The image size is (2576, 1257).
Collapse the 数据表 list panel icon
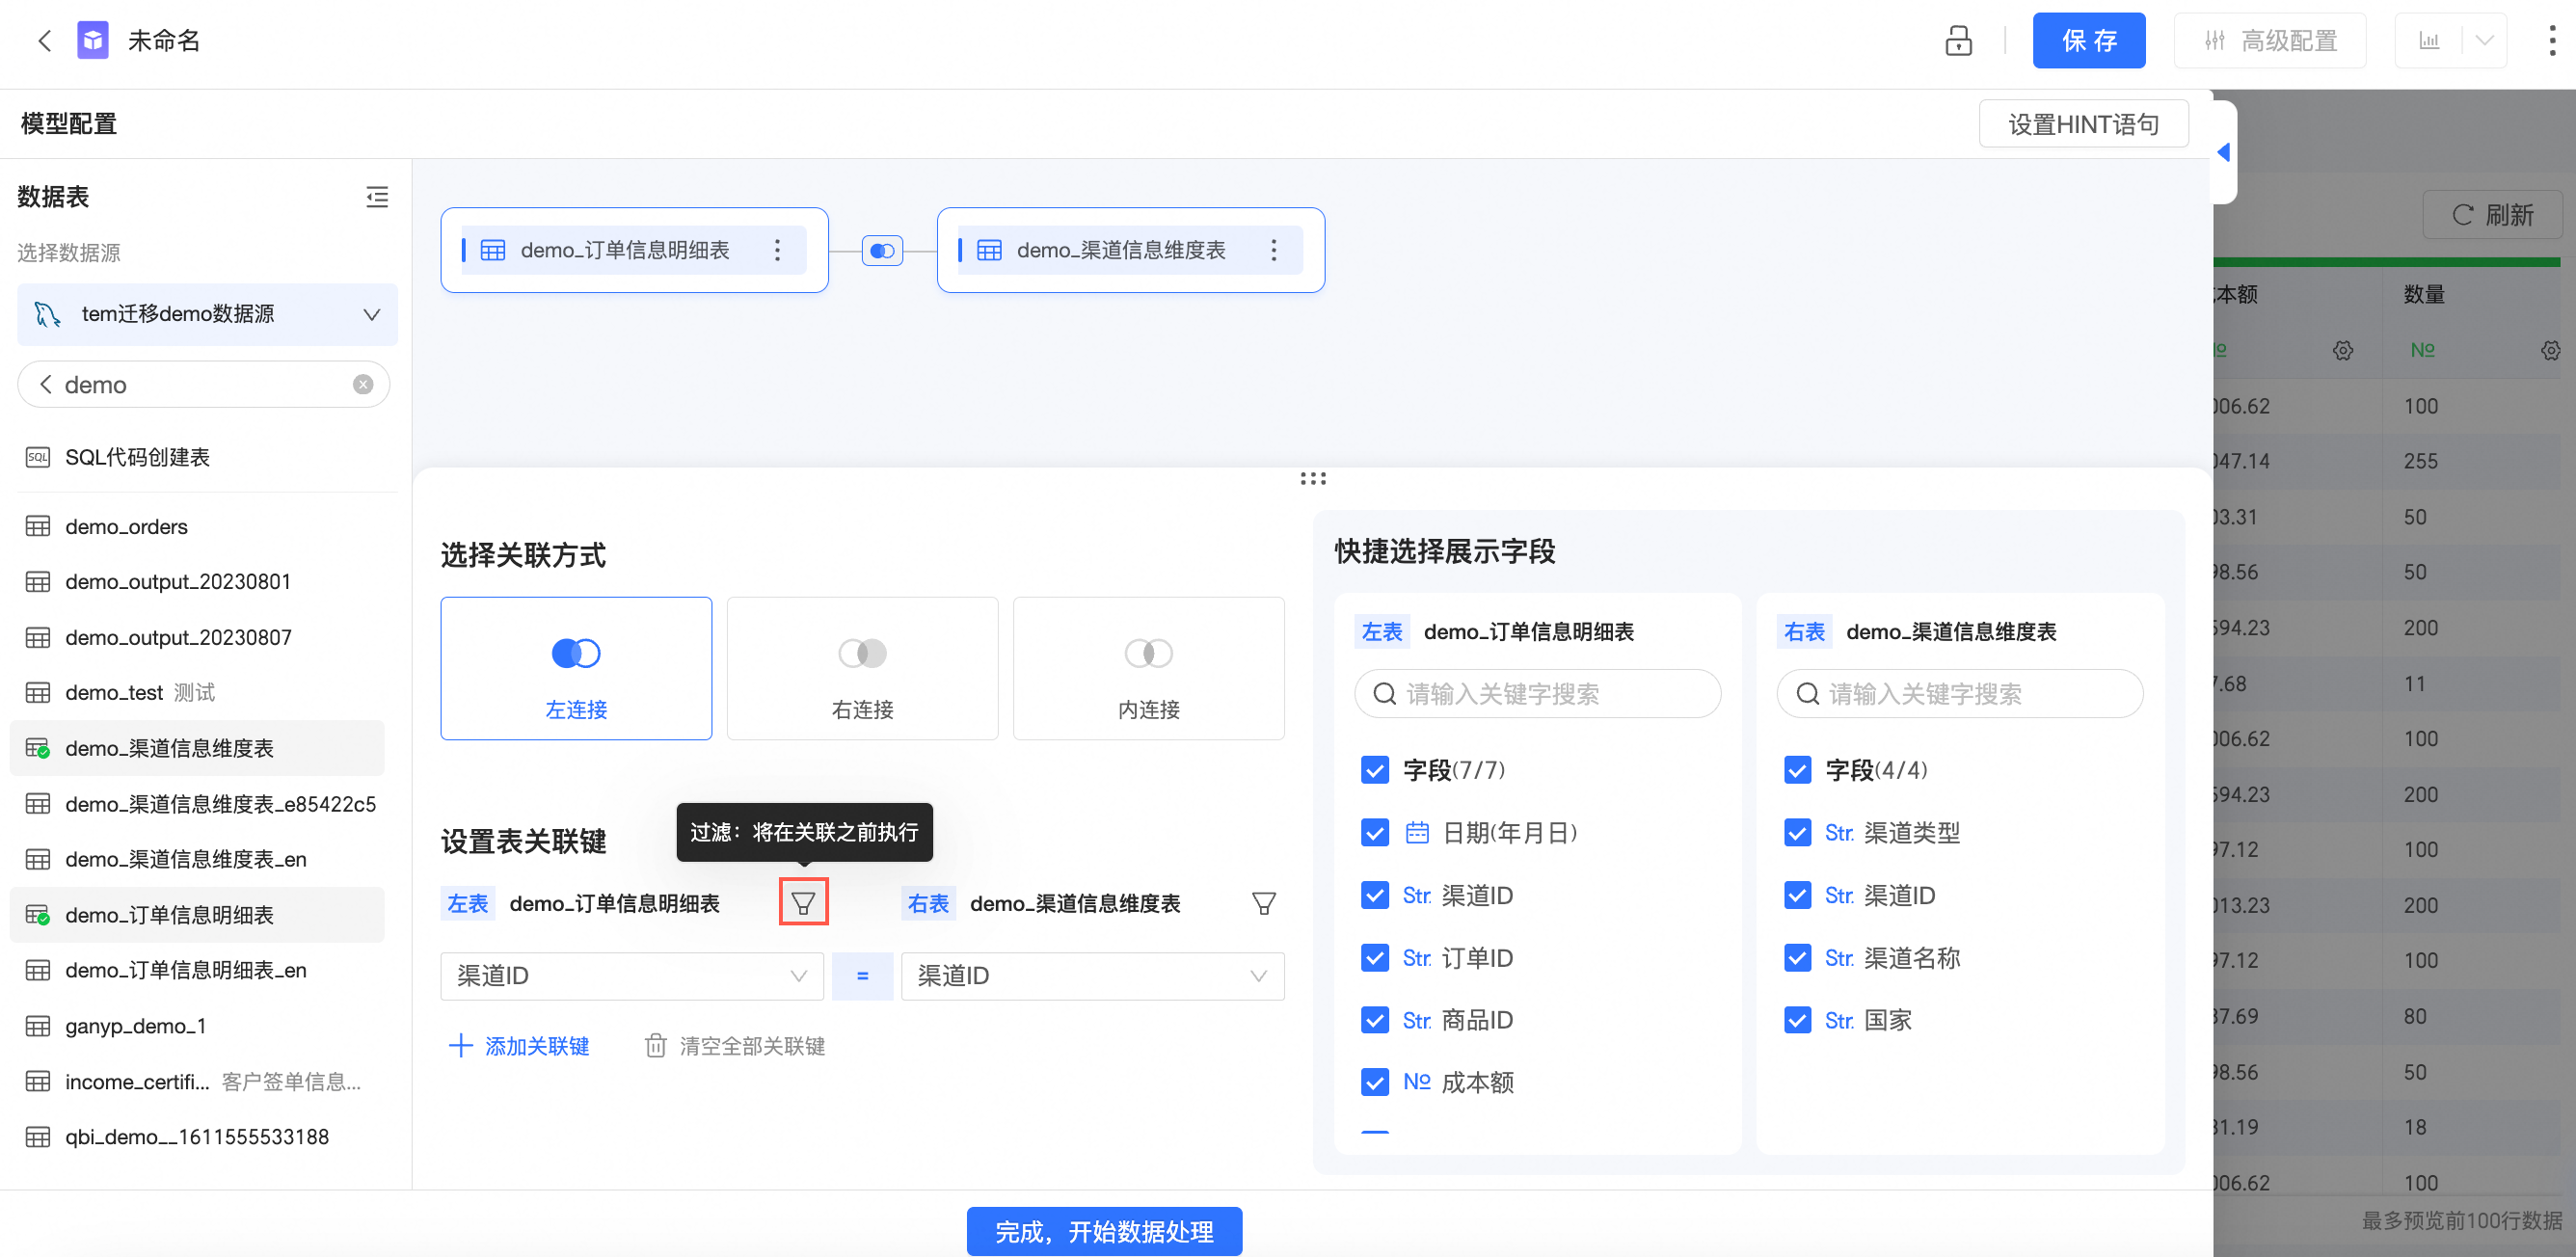tap(377, 197)
